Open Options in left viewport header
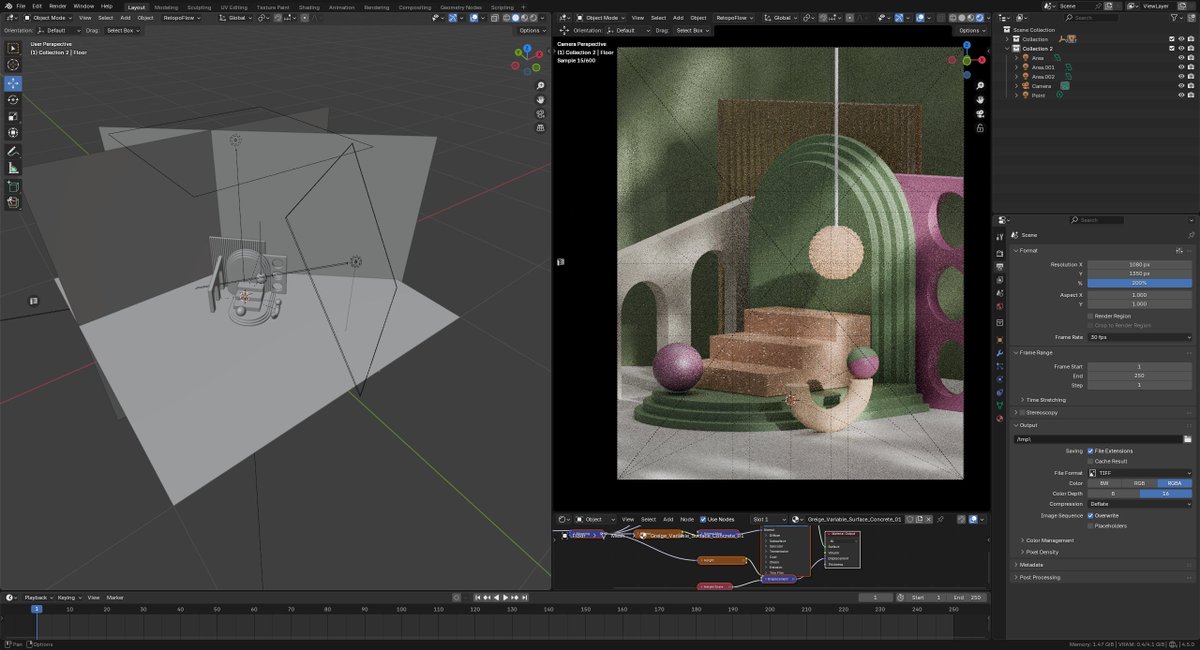The width and height of the screenshot is (1200, 650). [531, 30]
